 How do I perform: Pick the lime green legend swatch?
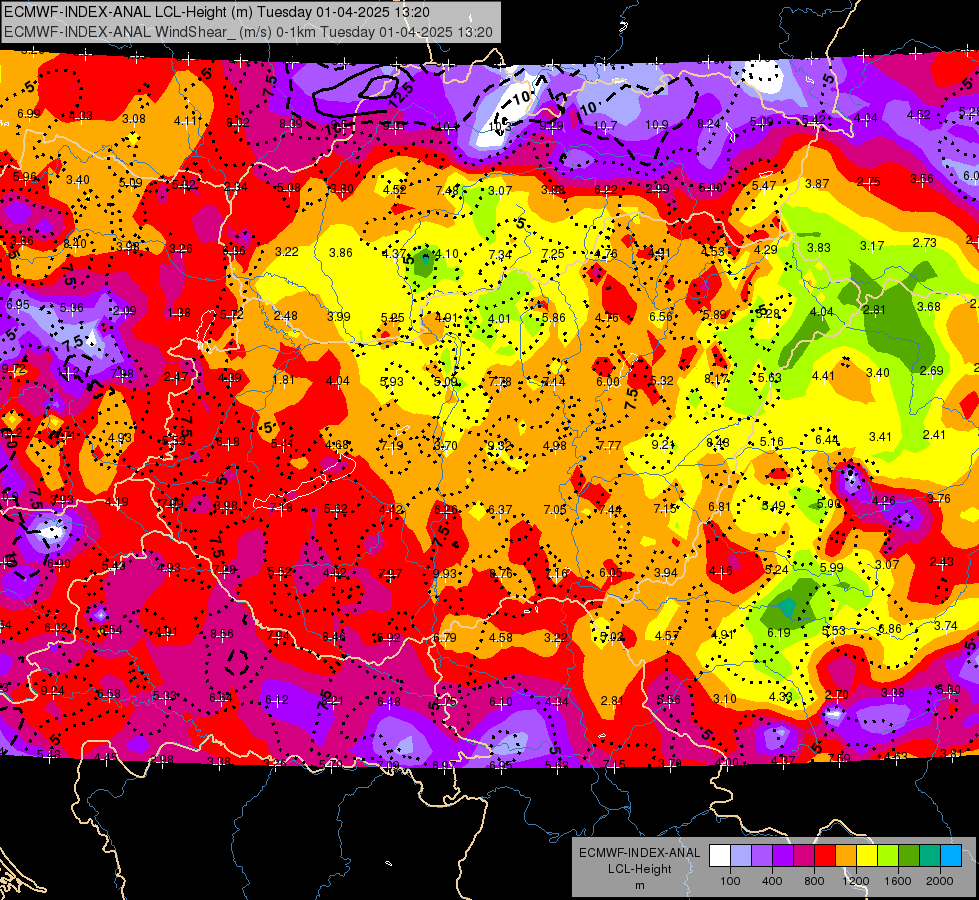tap(888, 856)
